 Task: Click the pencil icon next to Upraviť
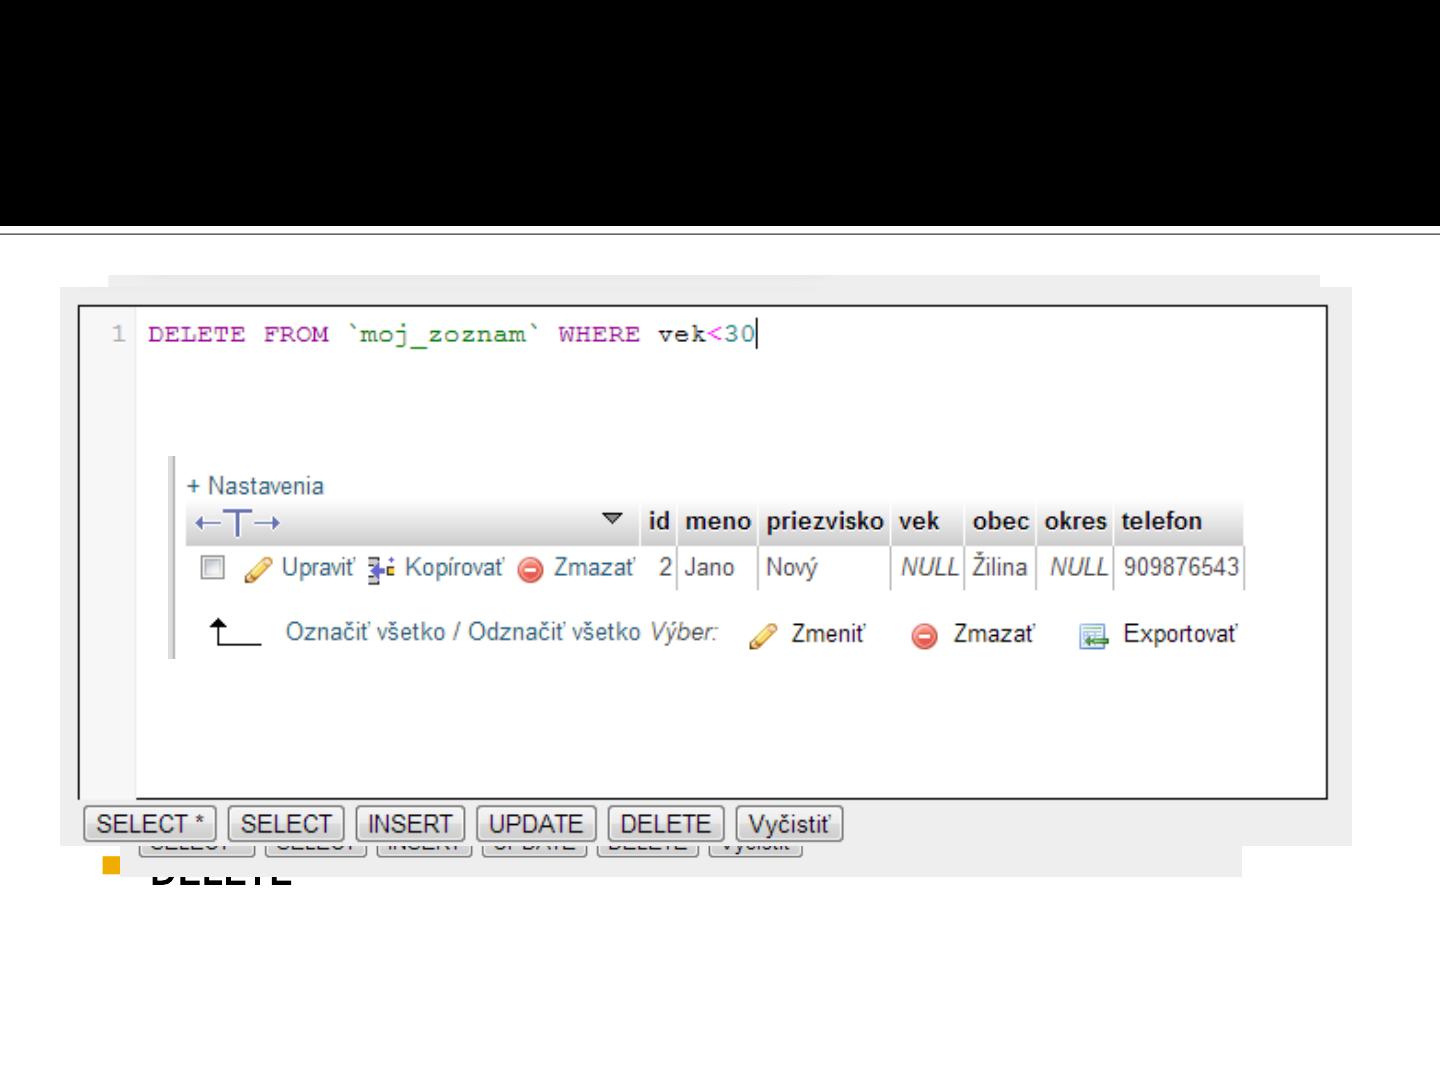(x=258, y=569)
